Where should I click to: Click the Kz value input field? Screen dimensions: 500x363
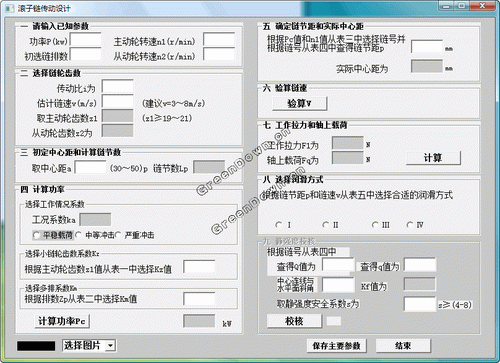tap(199, 267)
